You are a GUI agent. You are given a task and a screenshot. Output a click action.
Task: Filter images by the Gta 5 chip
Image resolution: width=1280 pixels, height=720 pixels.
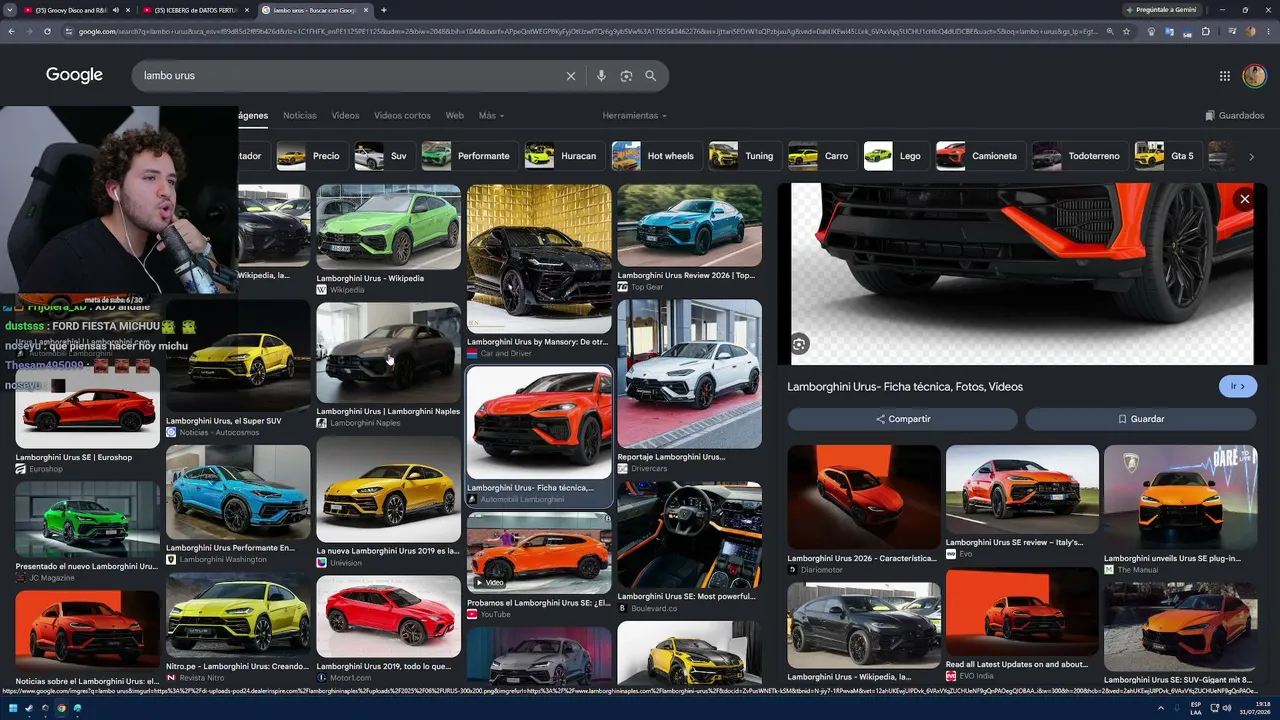(x=1166, y=156)
